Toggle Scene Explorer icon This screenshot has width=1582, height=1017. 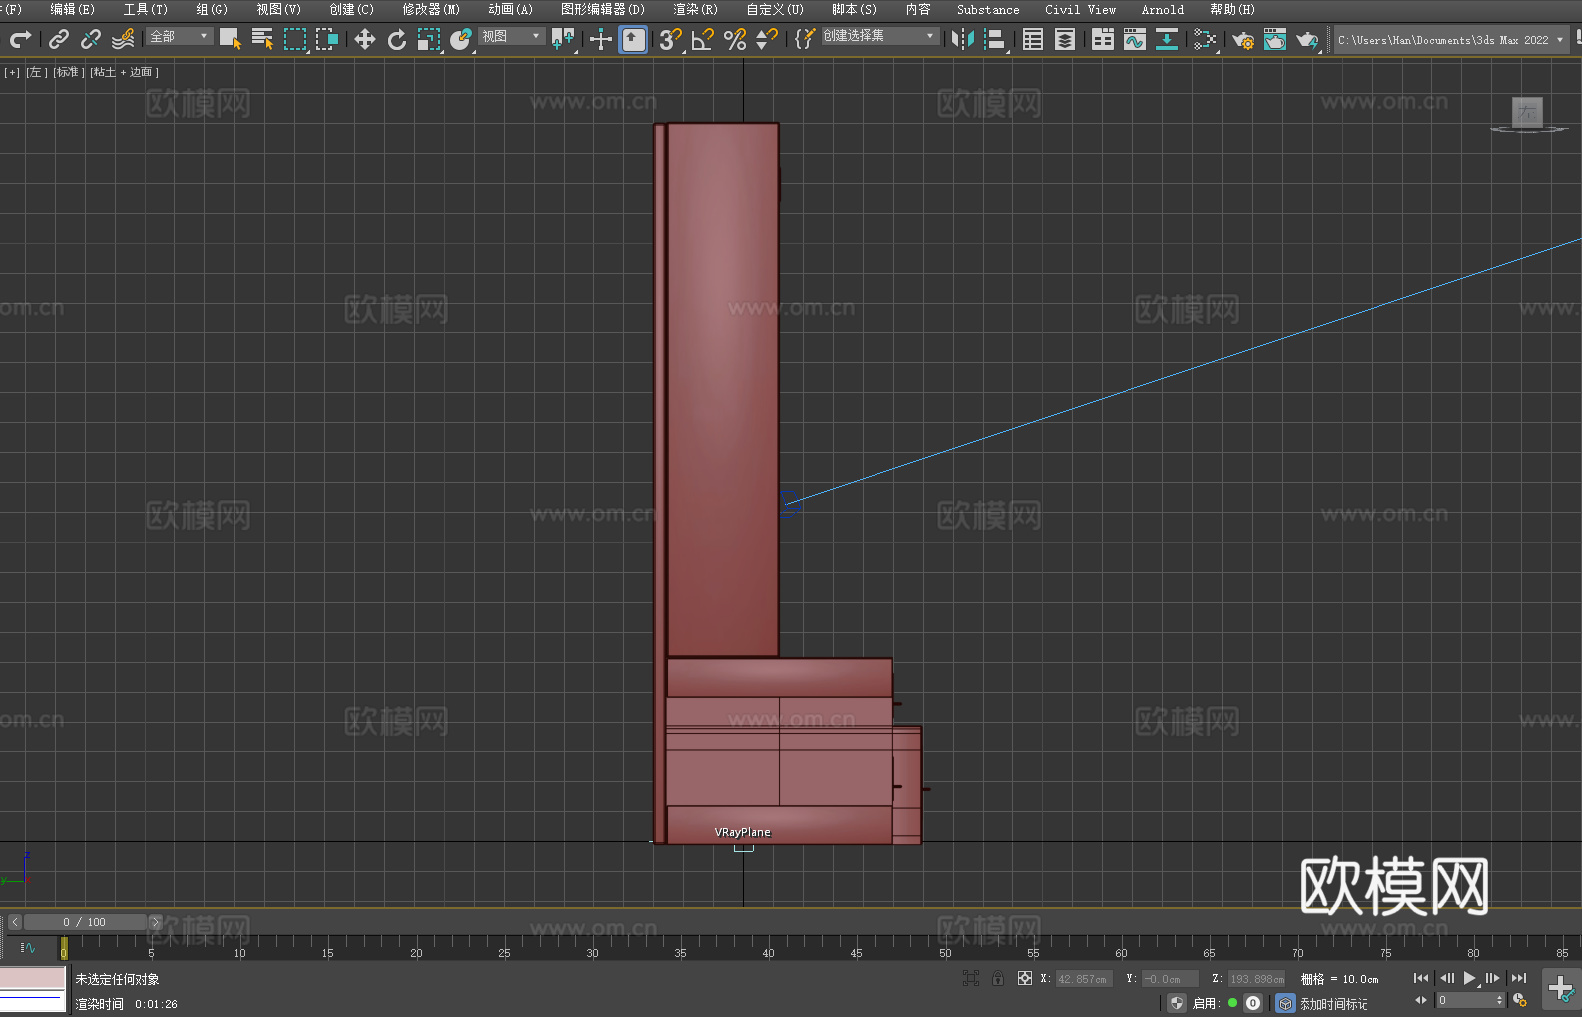1033,39
